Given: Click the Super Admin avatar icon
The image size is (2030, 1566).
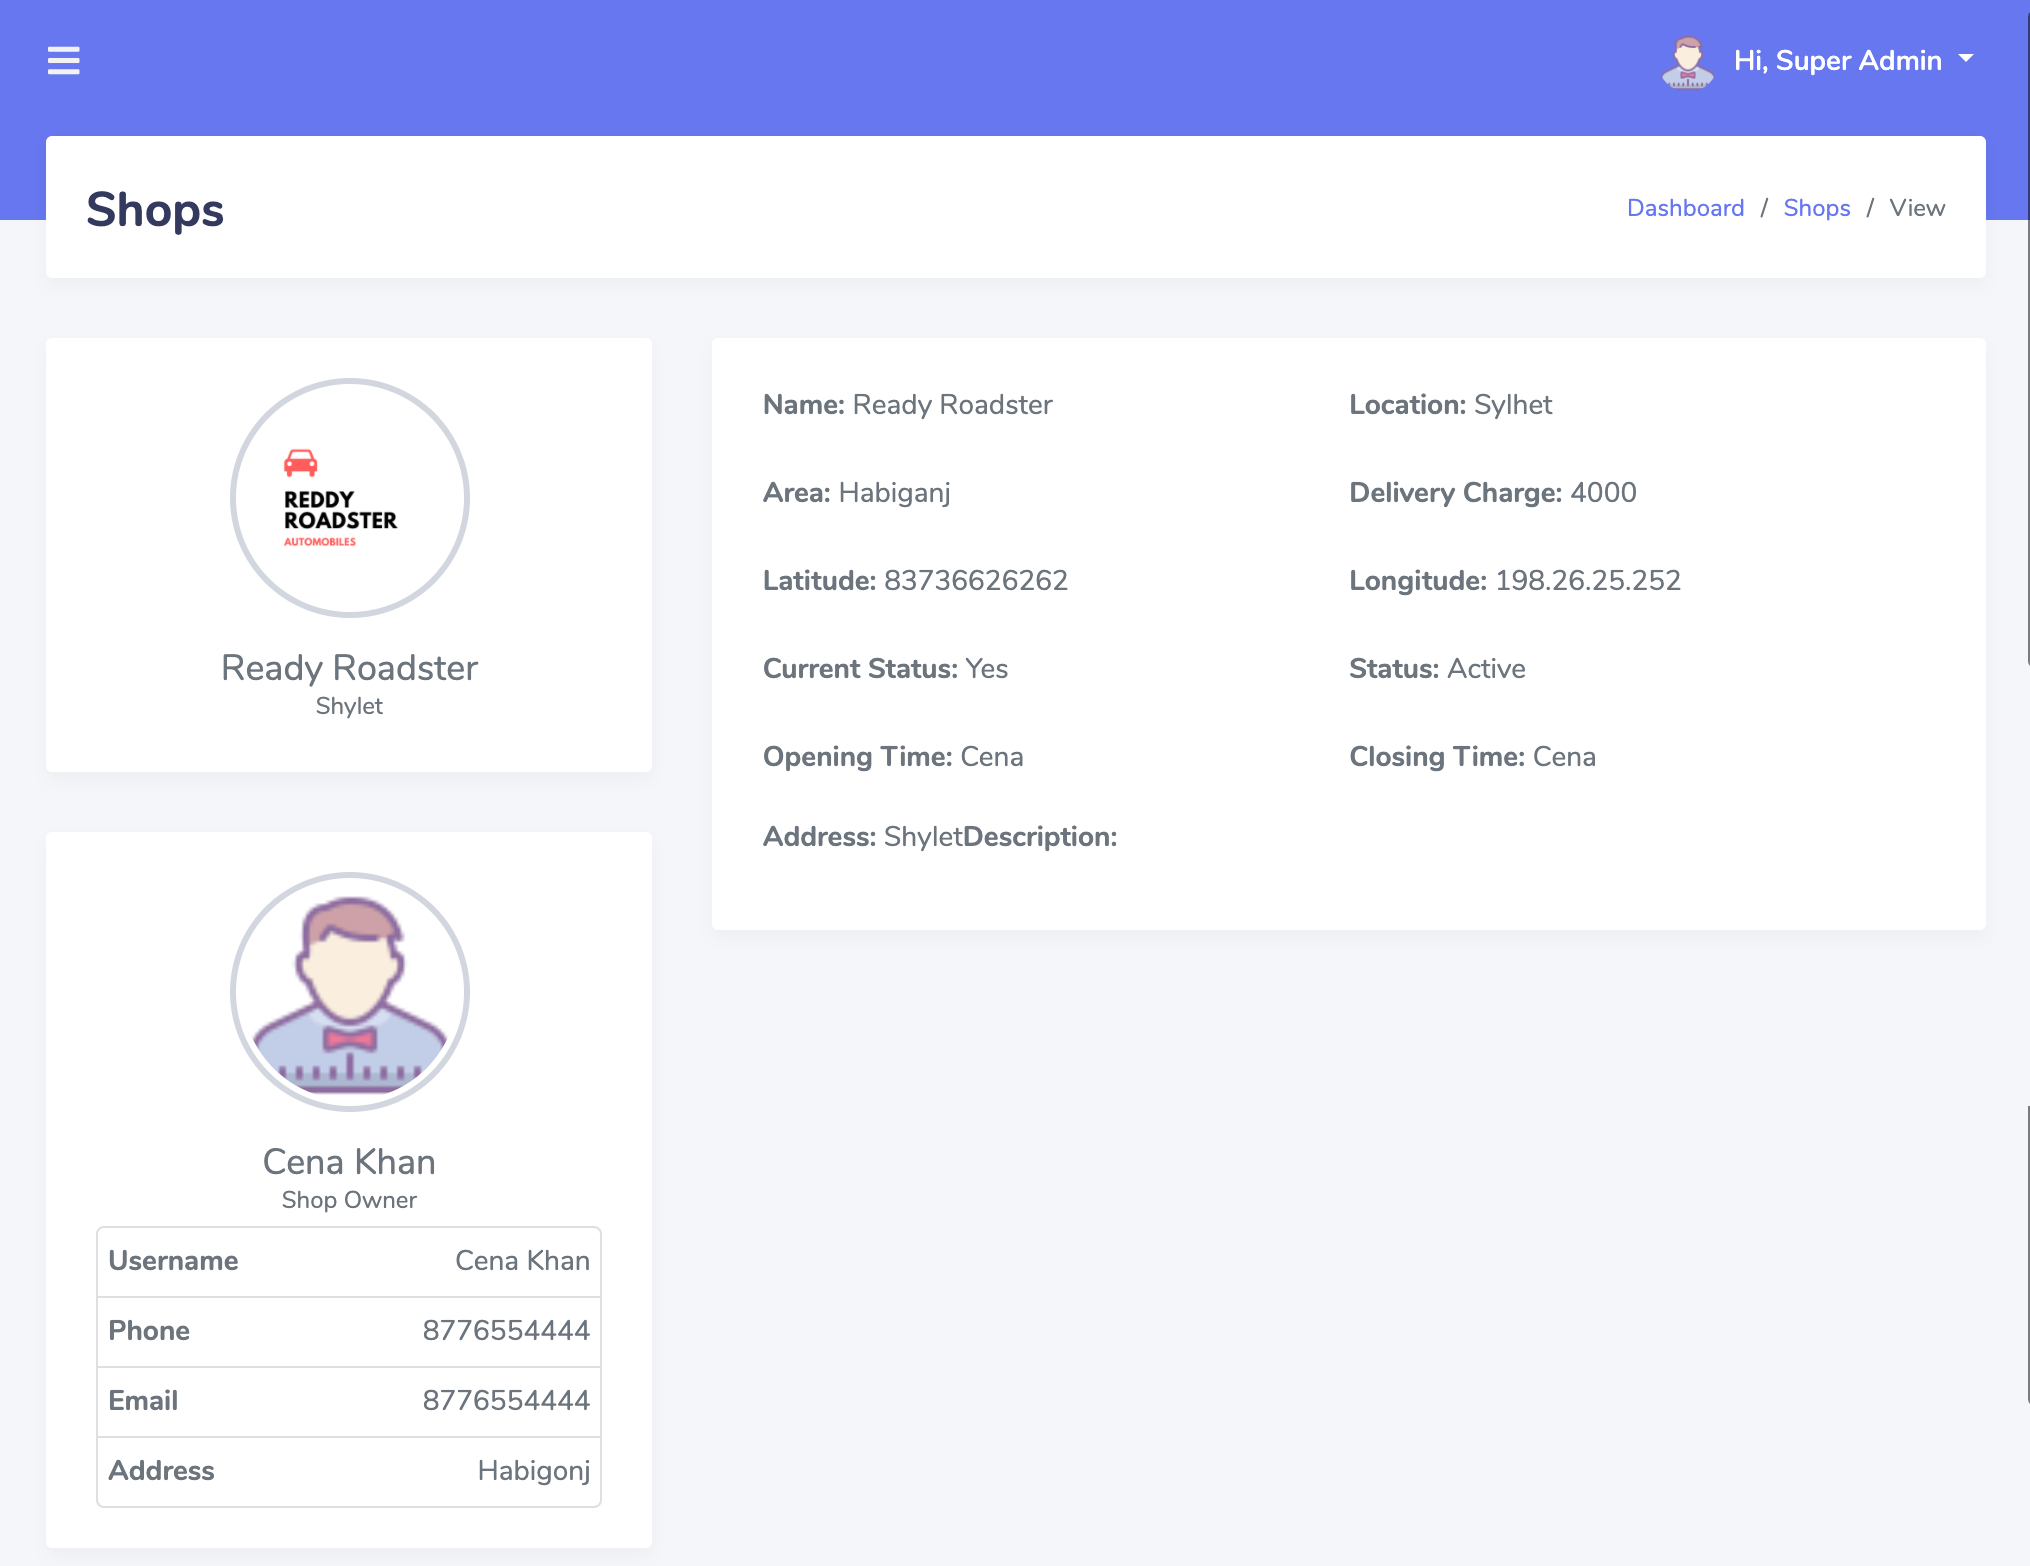Looking at the screenshot, I should click(1688, 62).
